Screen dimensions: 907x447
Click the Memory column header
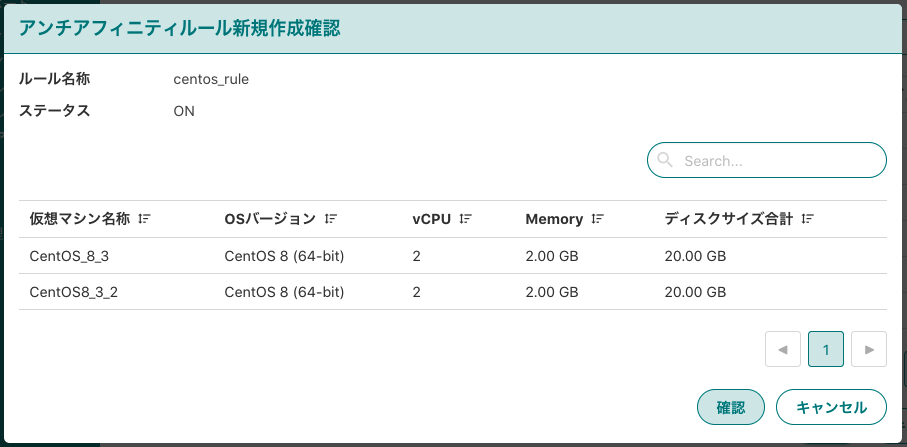[x=554, y=219]
